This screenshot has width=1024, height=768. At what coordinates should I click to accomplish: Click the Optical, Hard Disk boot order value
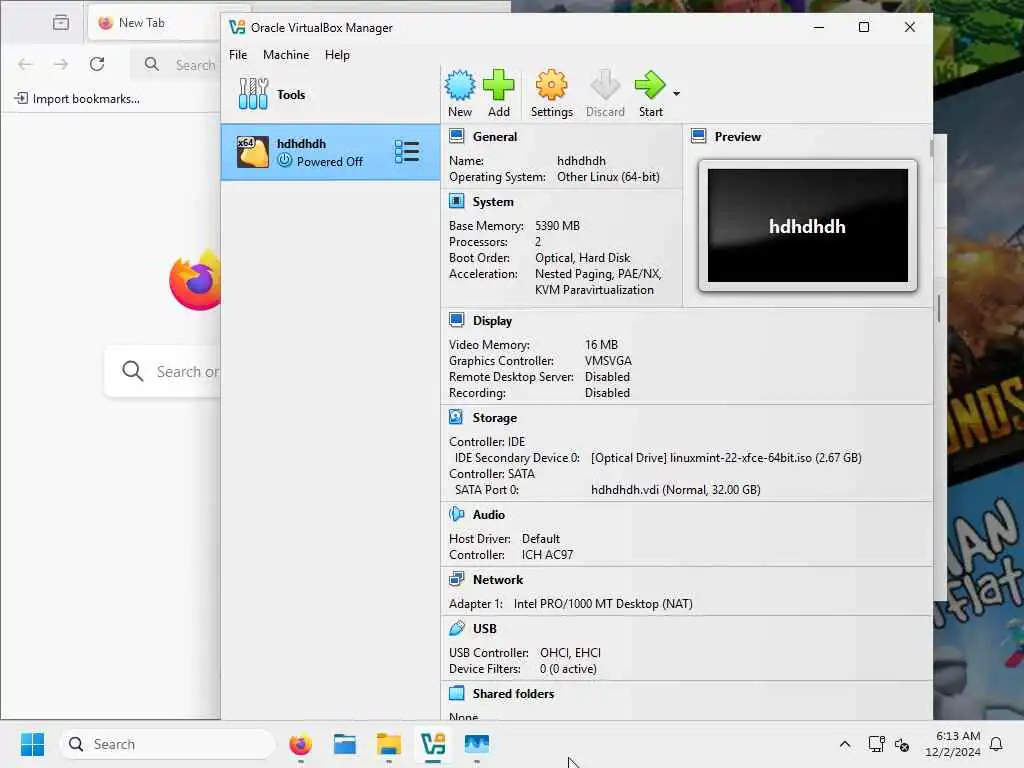tap(583, 258)
